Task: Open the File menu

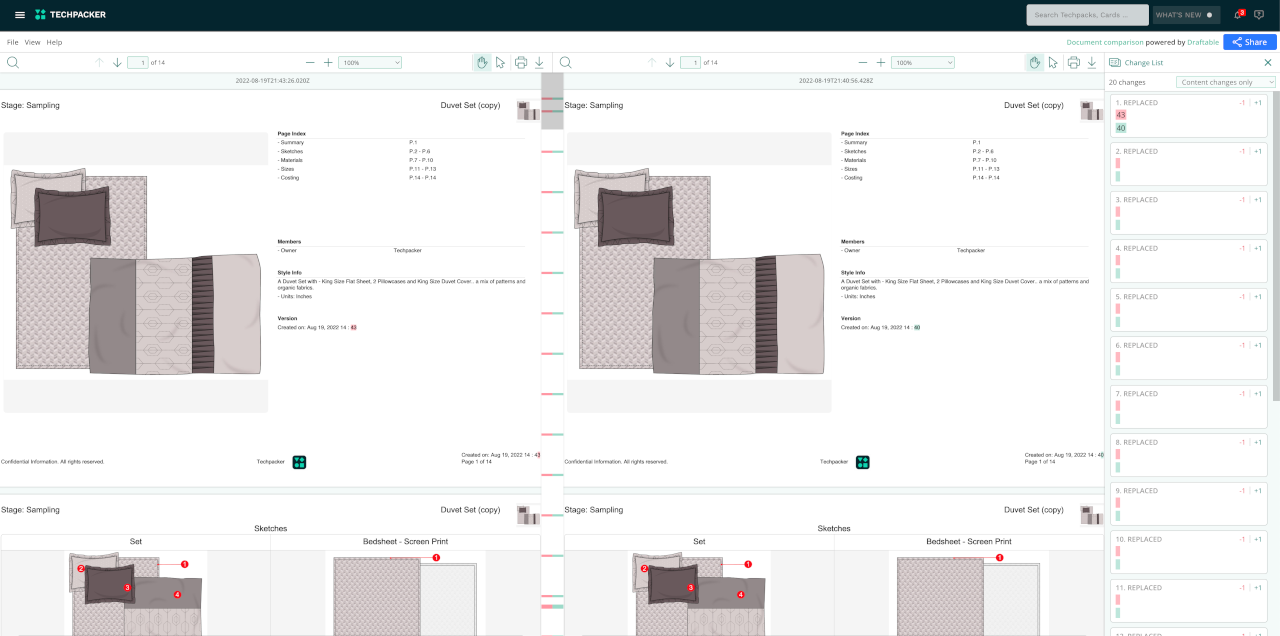Action: tap(12, 42)
